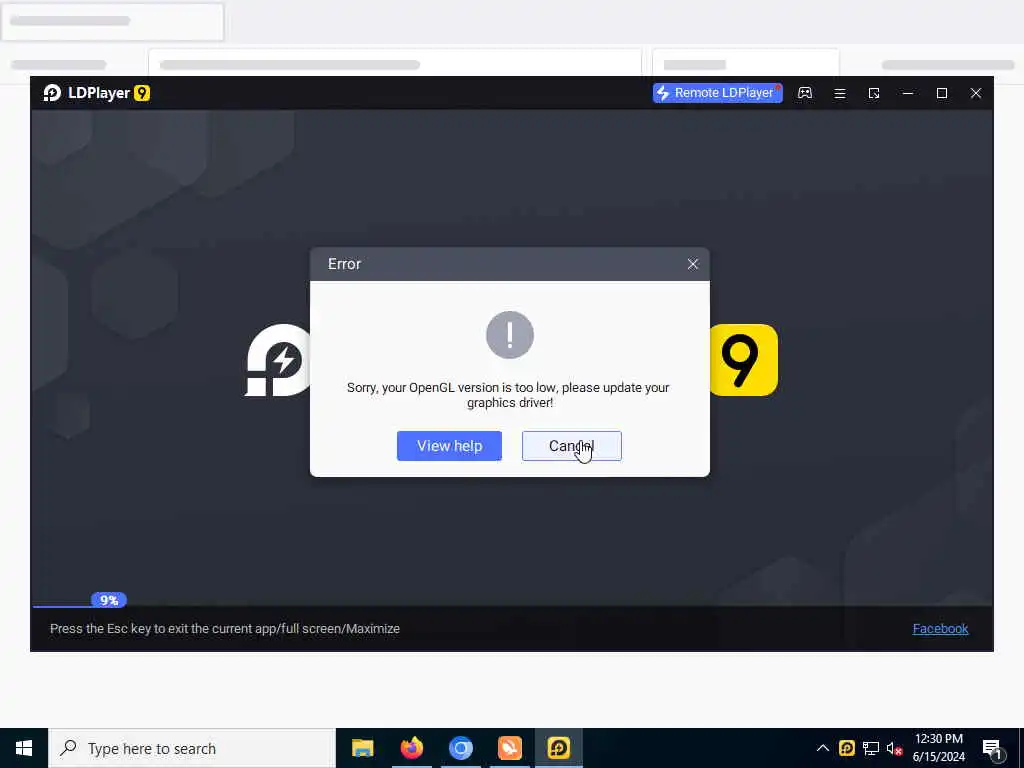Screen dimensions: 1024x768
Task: Maximize the LDPlayer window
Action: (942, 93)
